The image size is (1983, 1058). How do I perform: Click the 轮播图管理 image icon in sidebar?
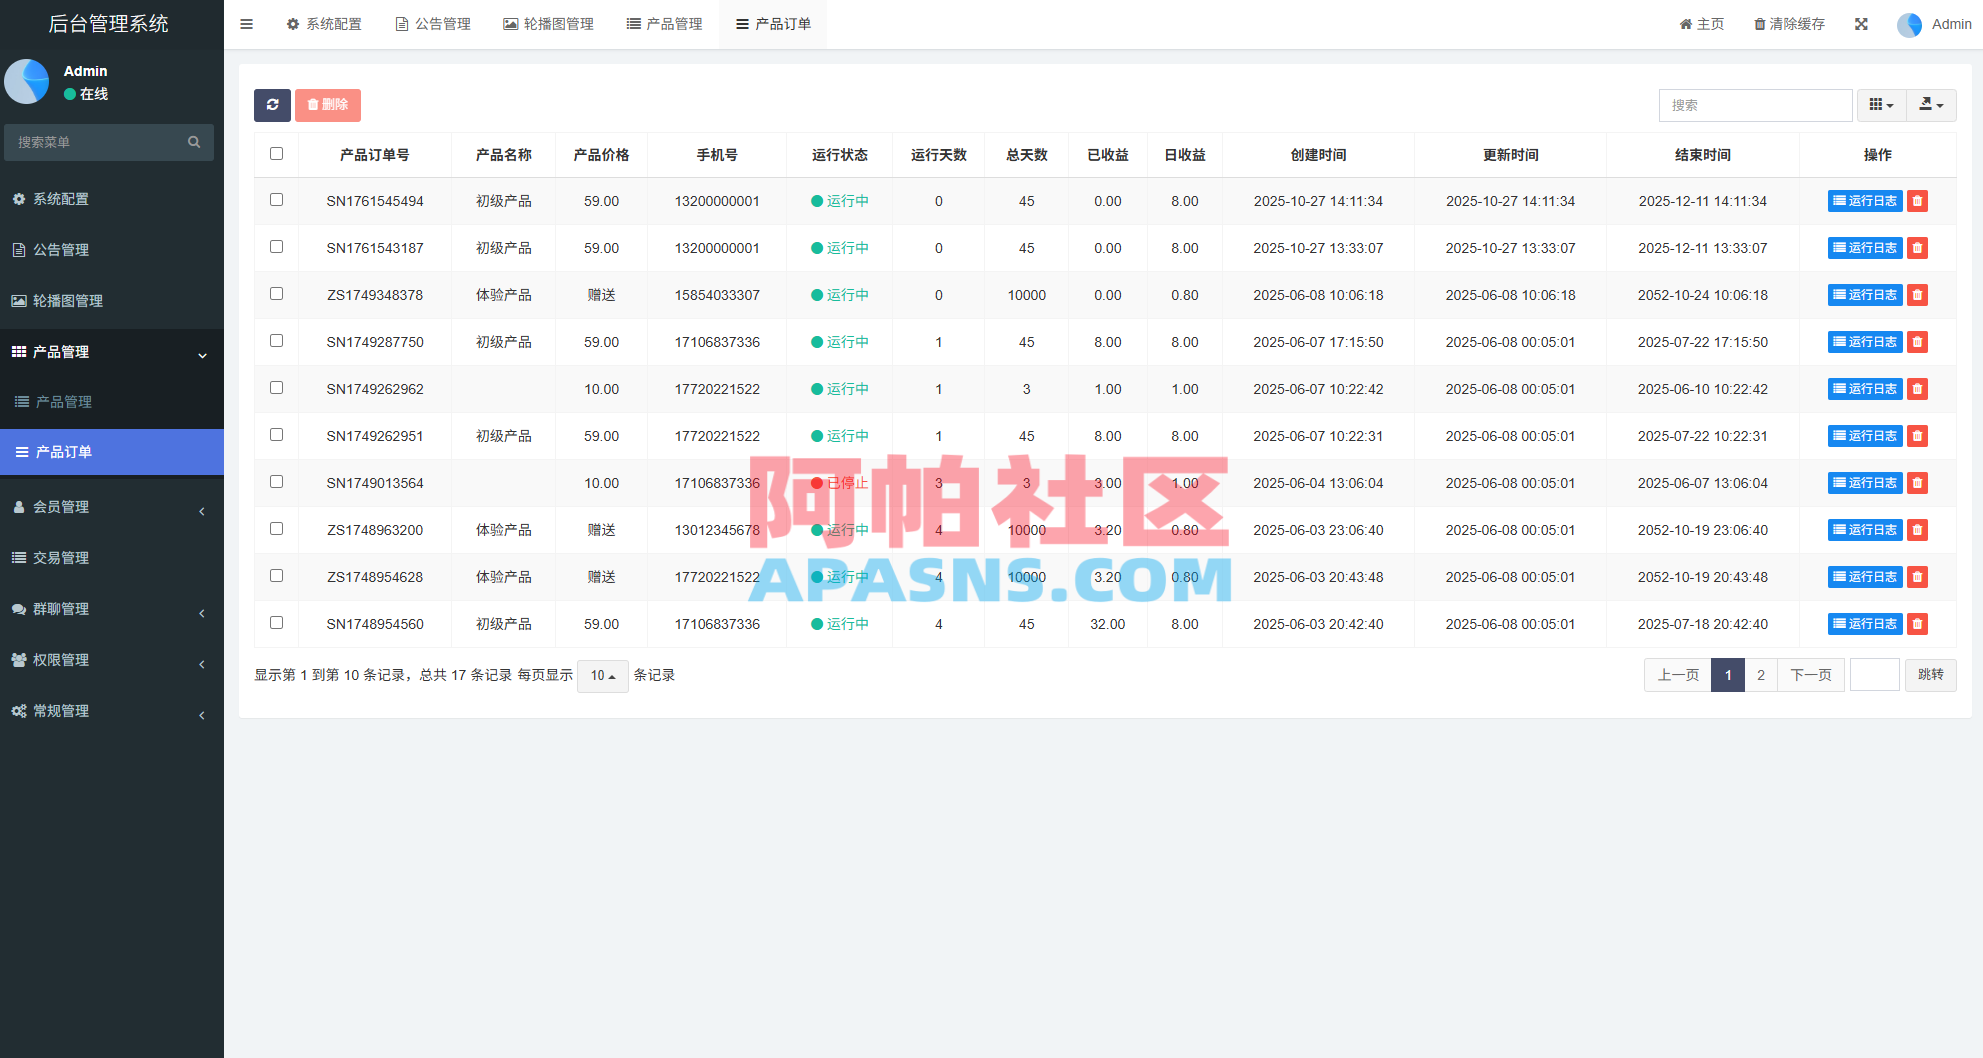pyautogui.click(x=18, y=300)
